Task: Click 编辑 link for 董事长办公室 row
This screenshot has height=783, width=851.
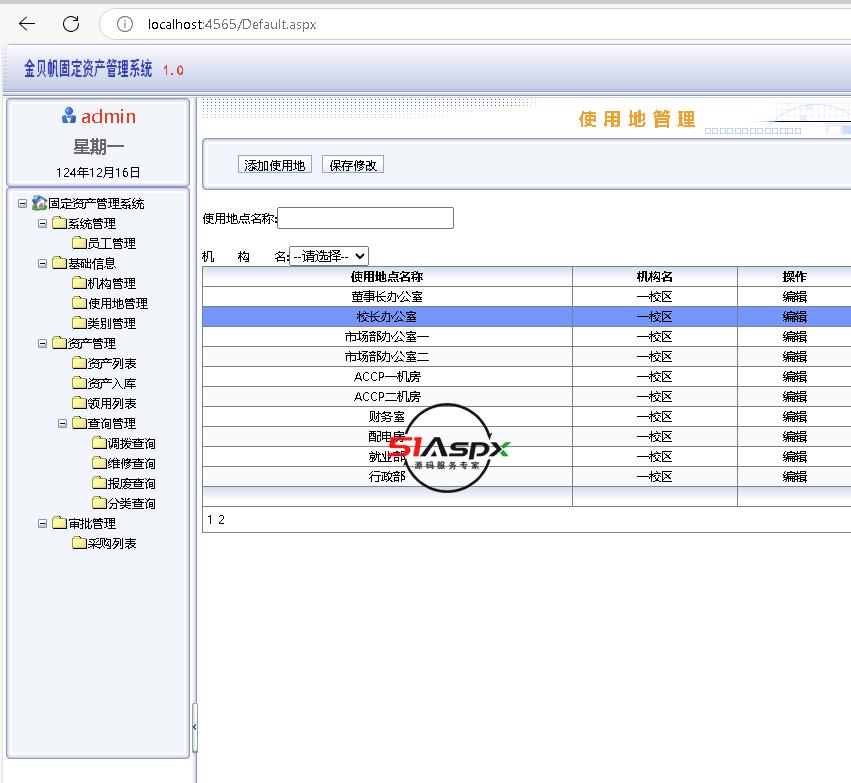Action: (x=794, y=296)
